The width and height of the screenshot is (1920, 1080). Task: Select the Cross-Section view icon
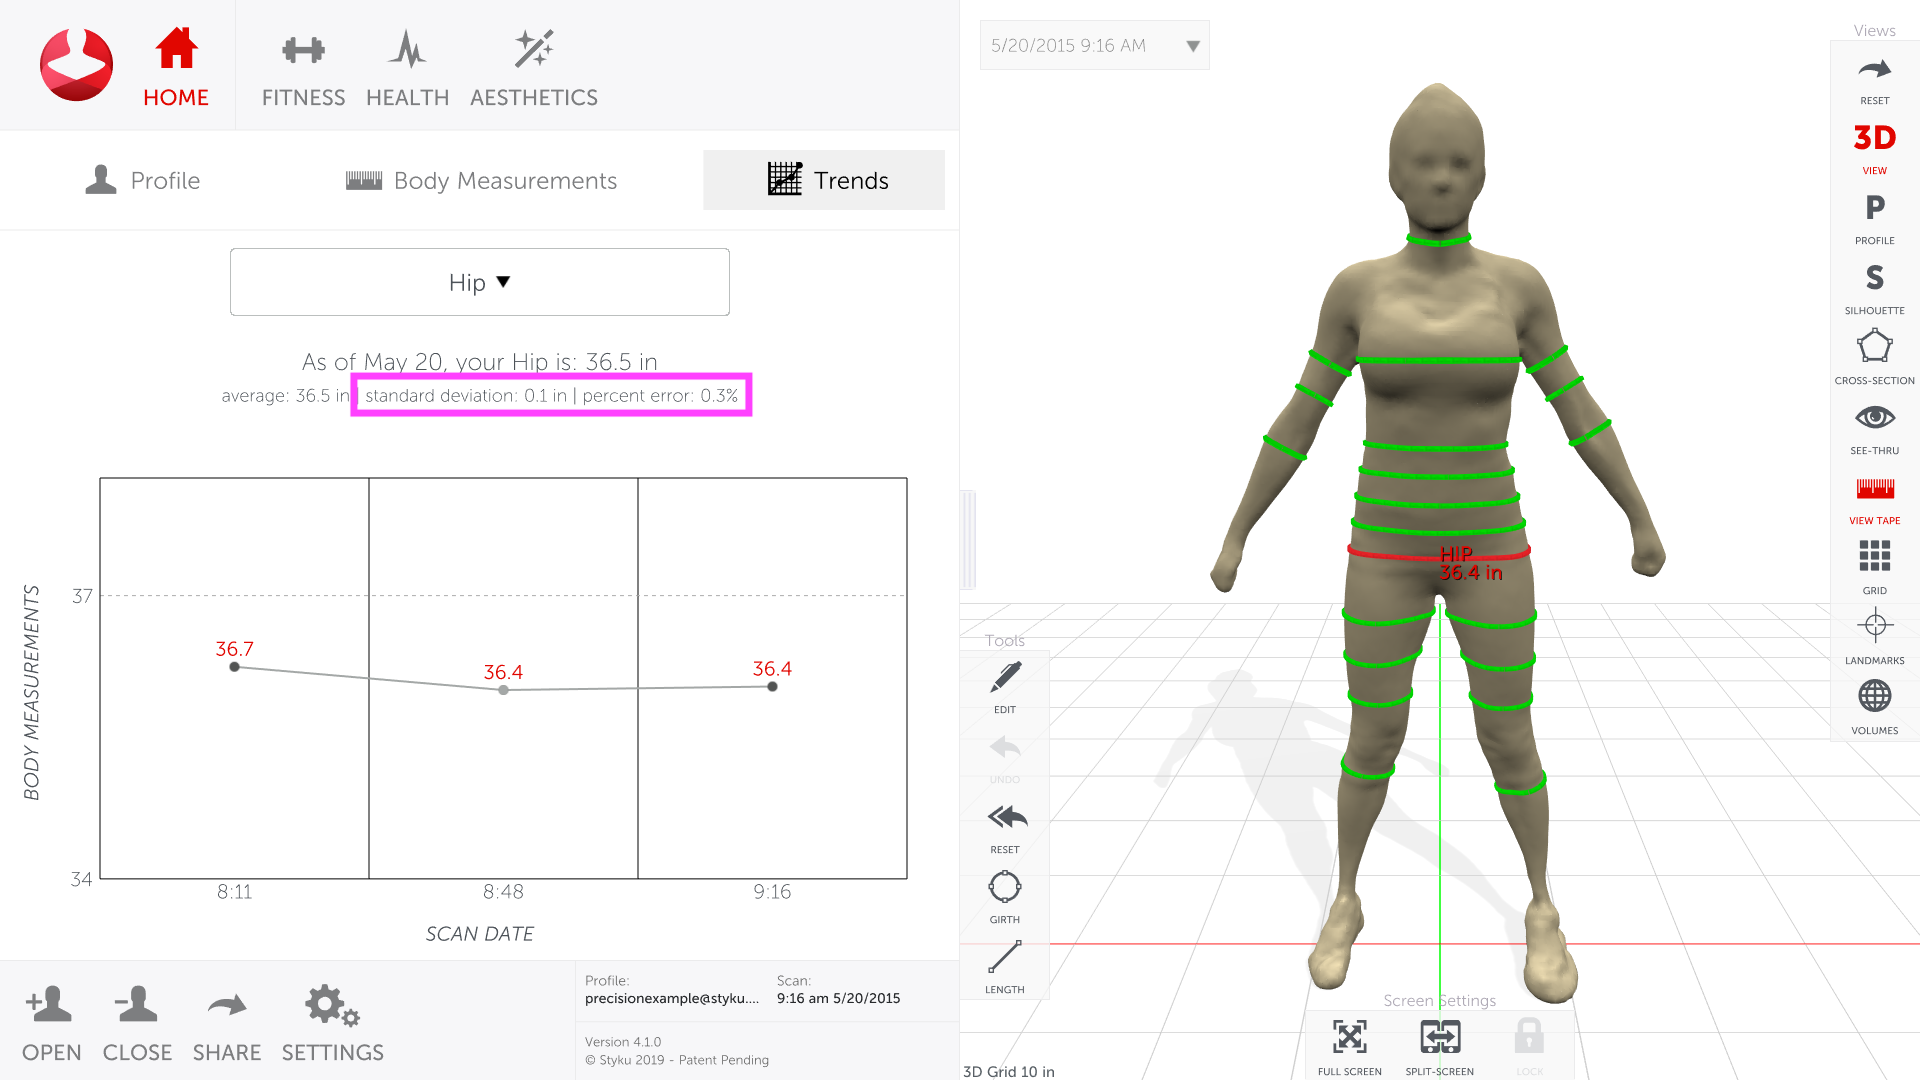pyautogui.click(x=1874, y=348)
